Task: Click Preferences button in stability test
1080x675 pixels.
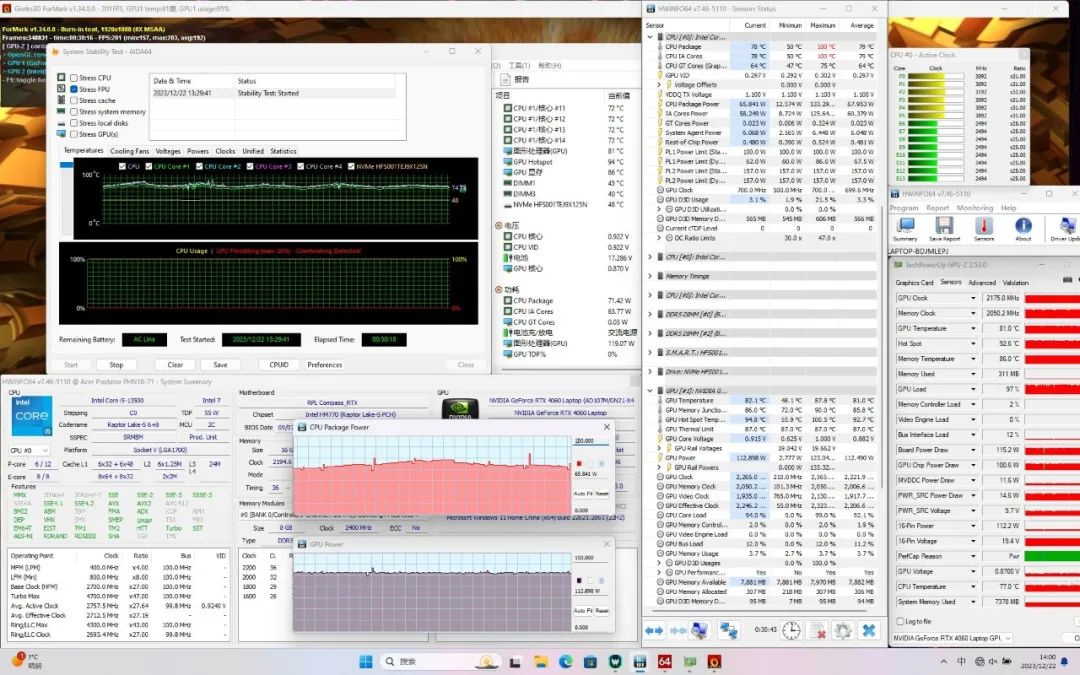Action: coord(324,364)
